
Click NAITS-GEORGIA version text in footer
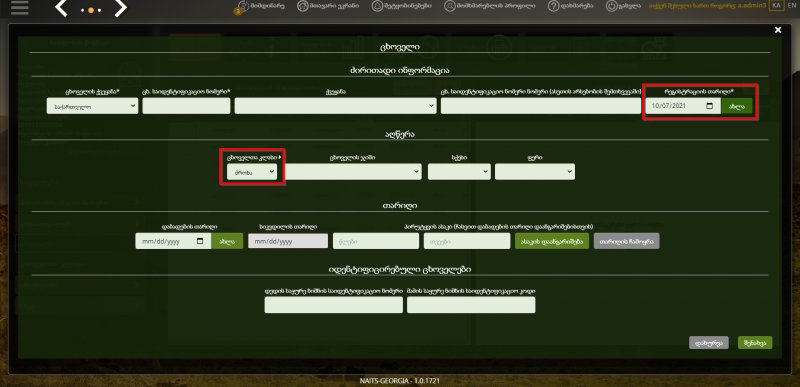399,381
